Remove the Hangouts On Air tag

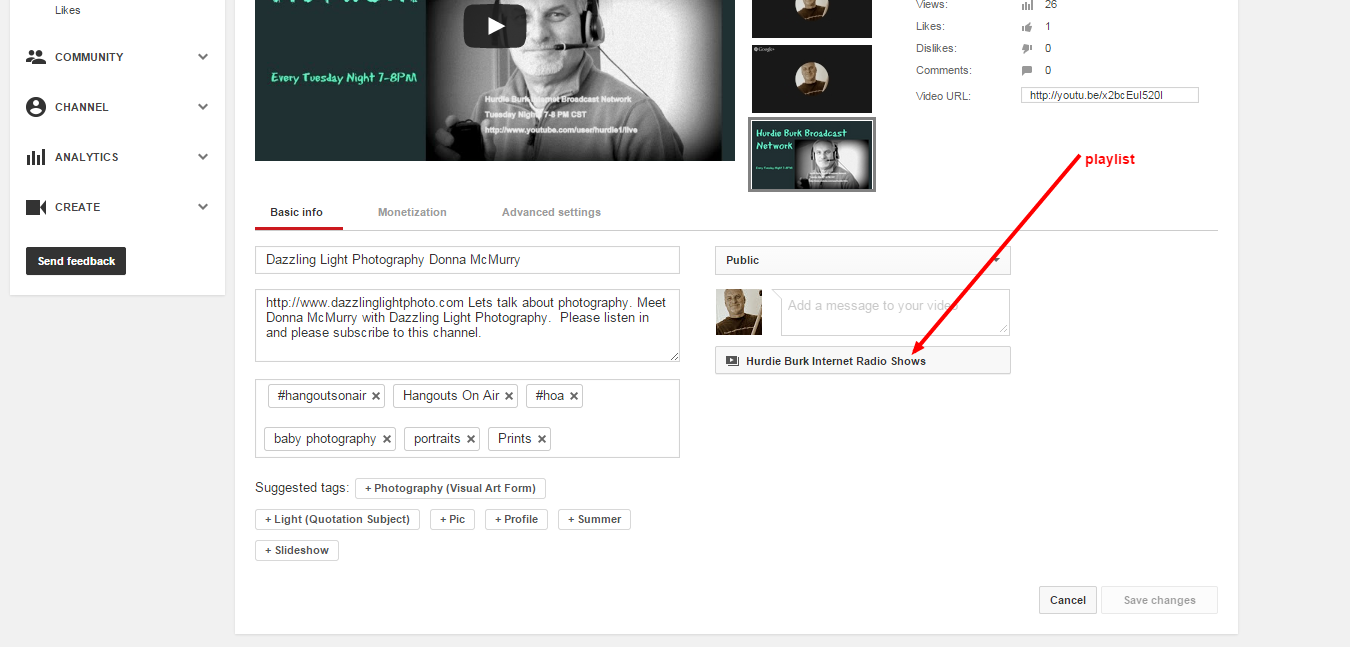509,396
